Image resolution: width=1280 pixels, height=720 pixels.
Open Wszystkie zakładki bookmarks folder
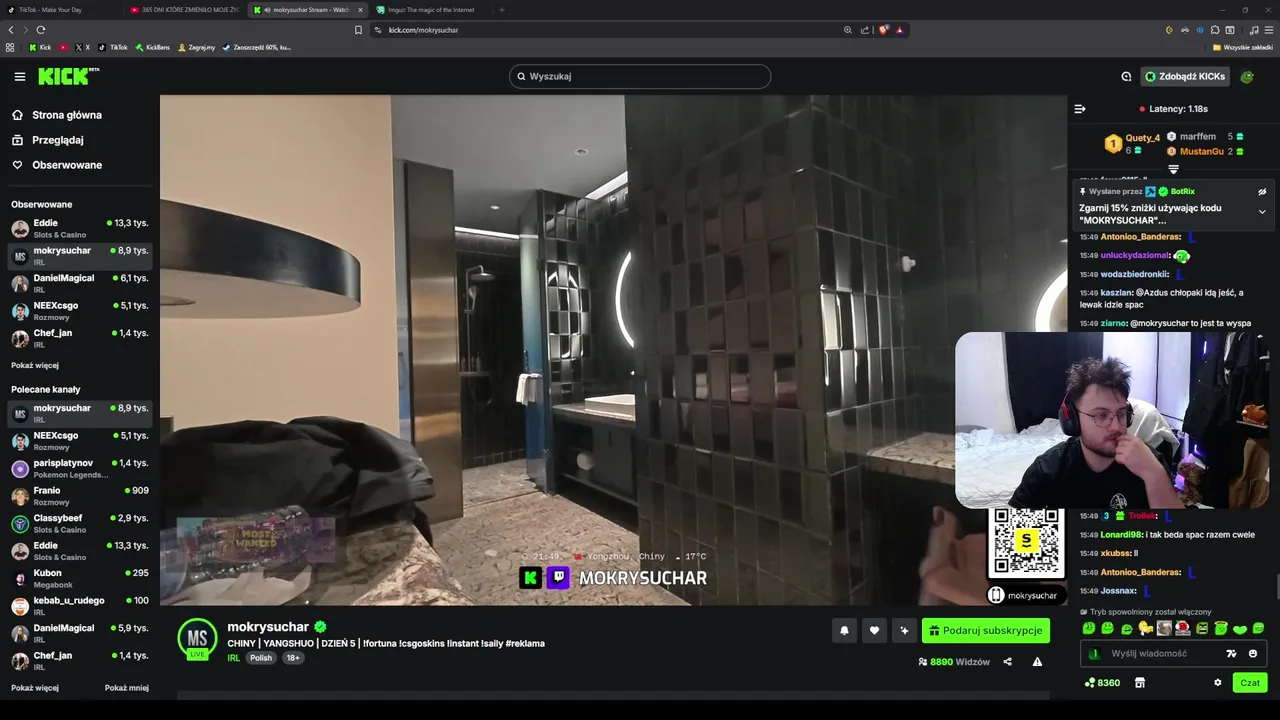click(1243, 47)
